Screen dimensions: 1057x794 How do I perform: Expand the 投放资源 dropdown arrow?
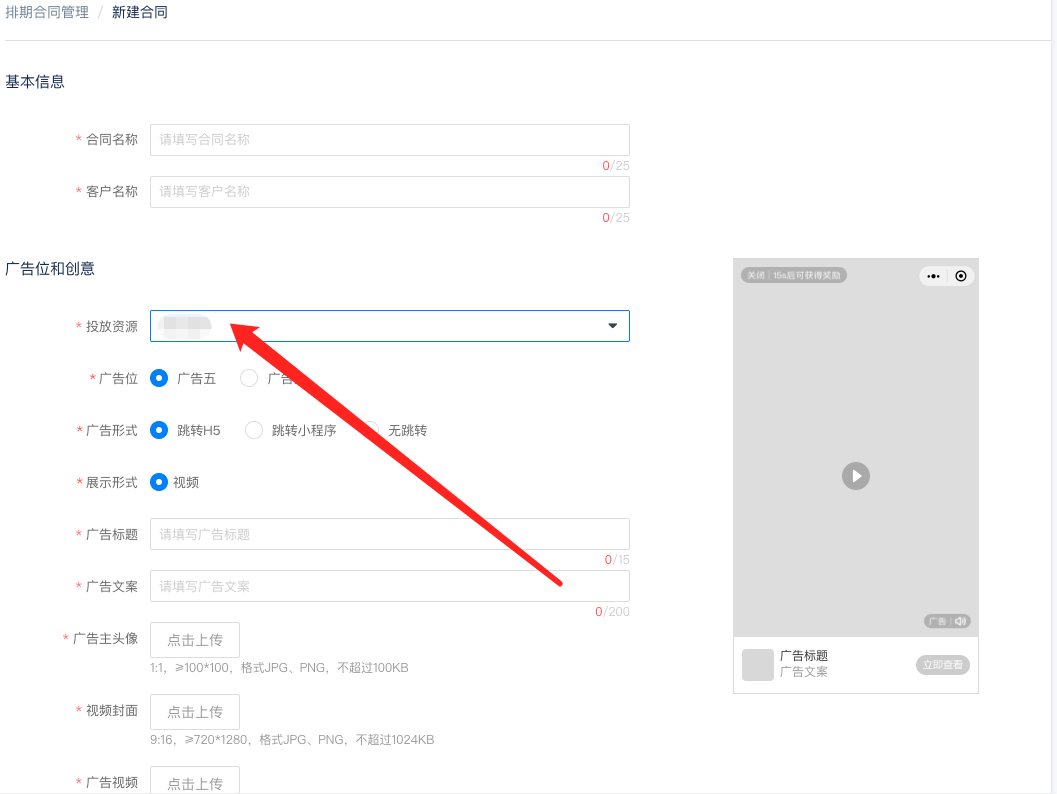(x=612, y=326)
